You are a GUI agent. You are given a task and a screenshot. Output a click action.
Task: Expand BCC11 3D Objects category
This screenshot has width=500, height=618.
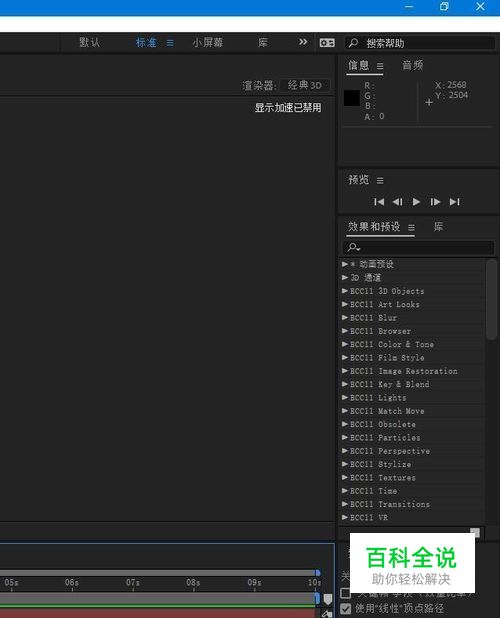(x=345, y=291)
